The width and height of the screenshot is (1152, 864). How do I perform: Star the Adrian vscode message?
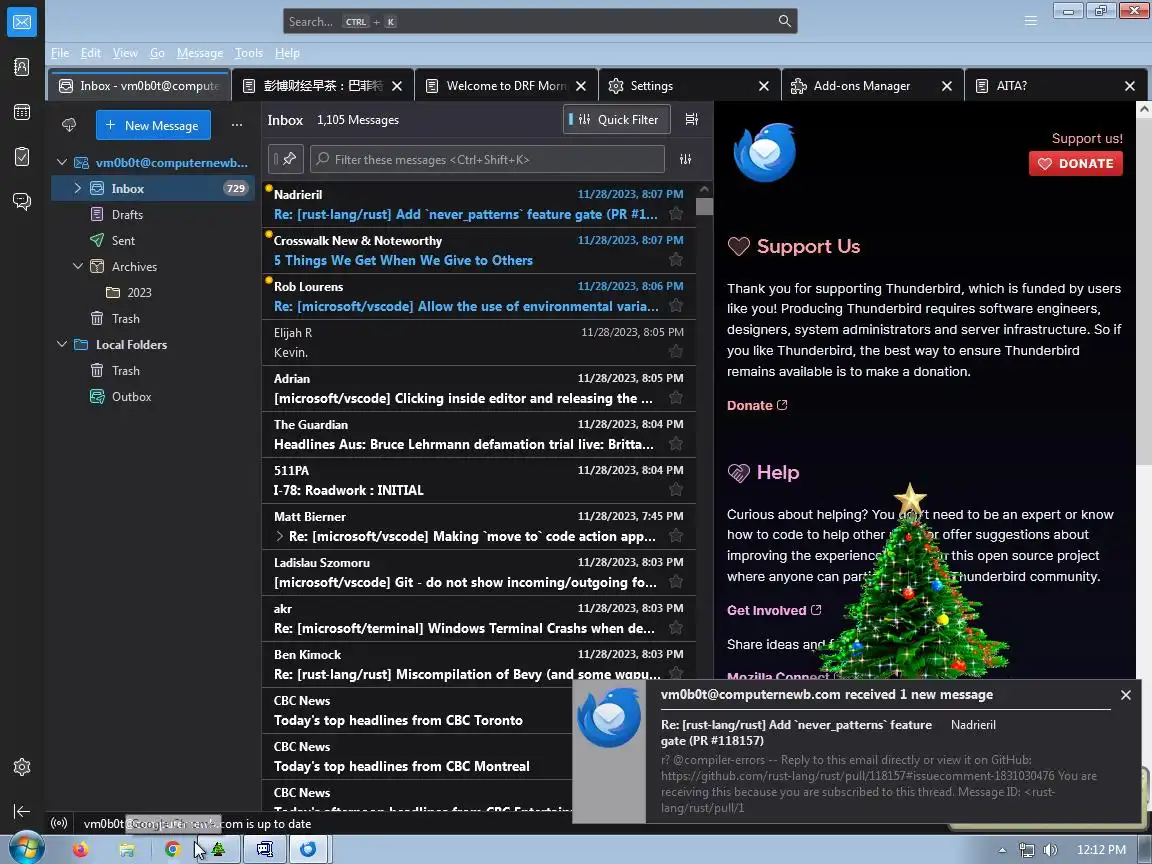676,397
